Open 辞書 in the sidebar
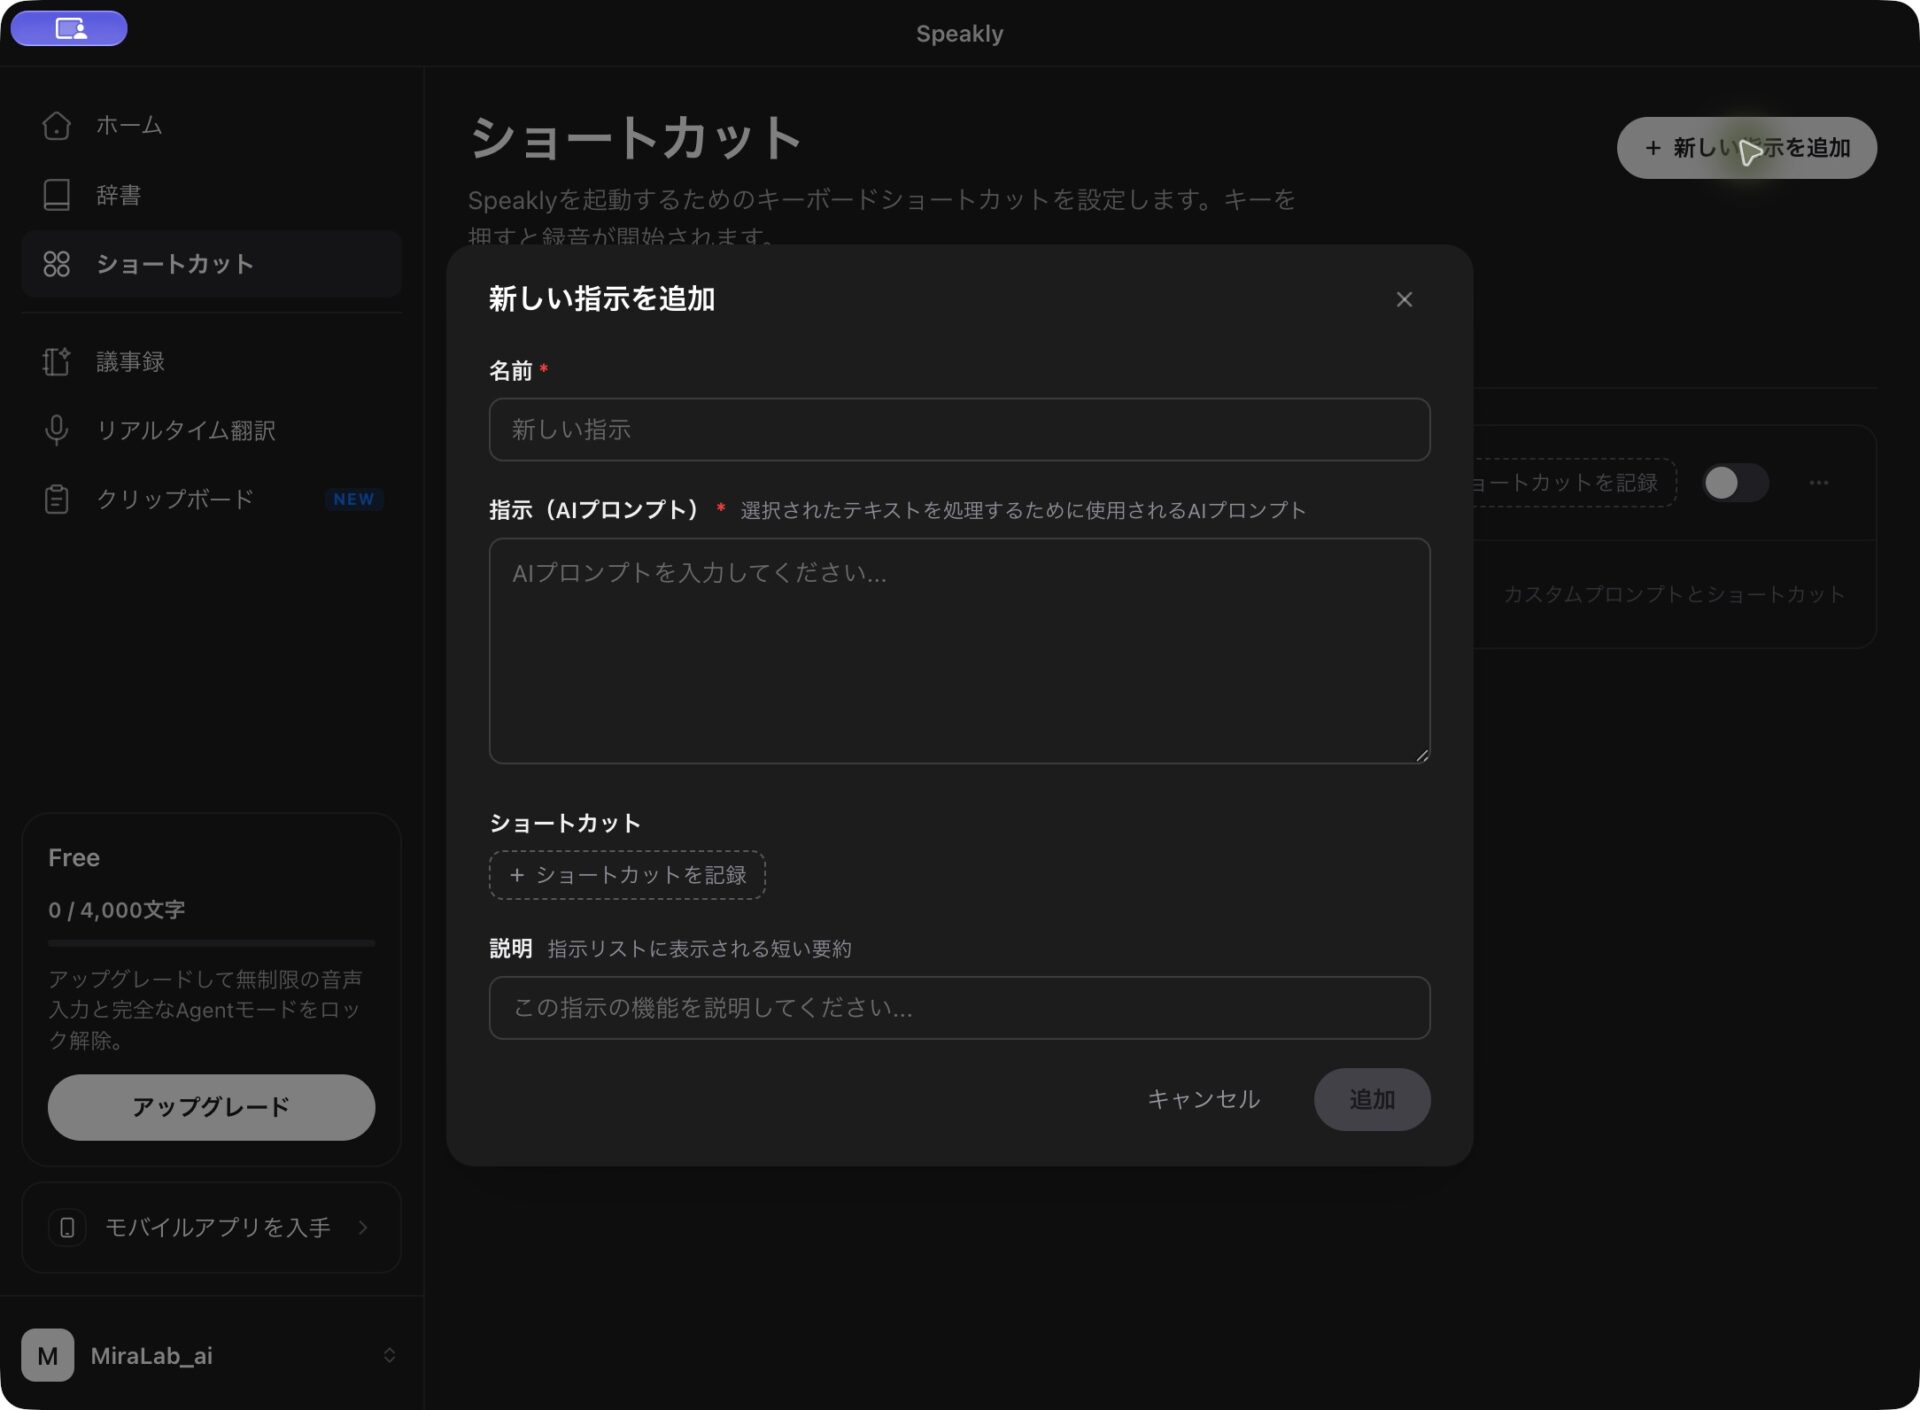This screenshot has height=1410, width=1920. click(x=211, y=194)
